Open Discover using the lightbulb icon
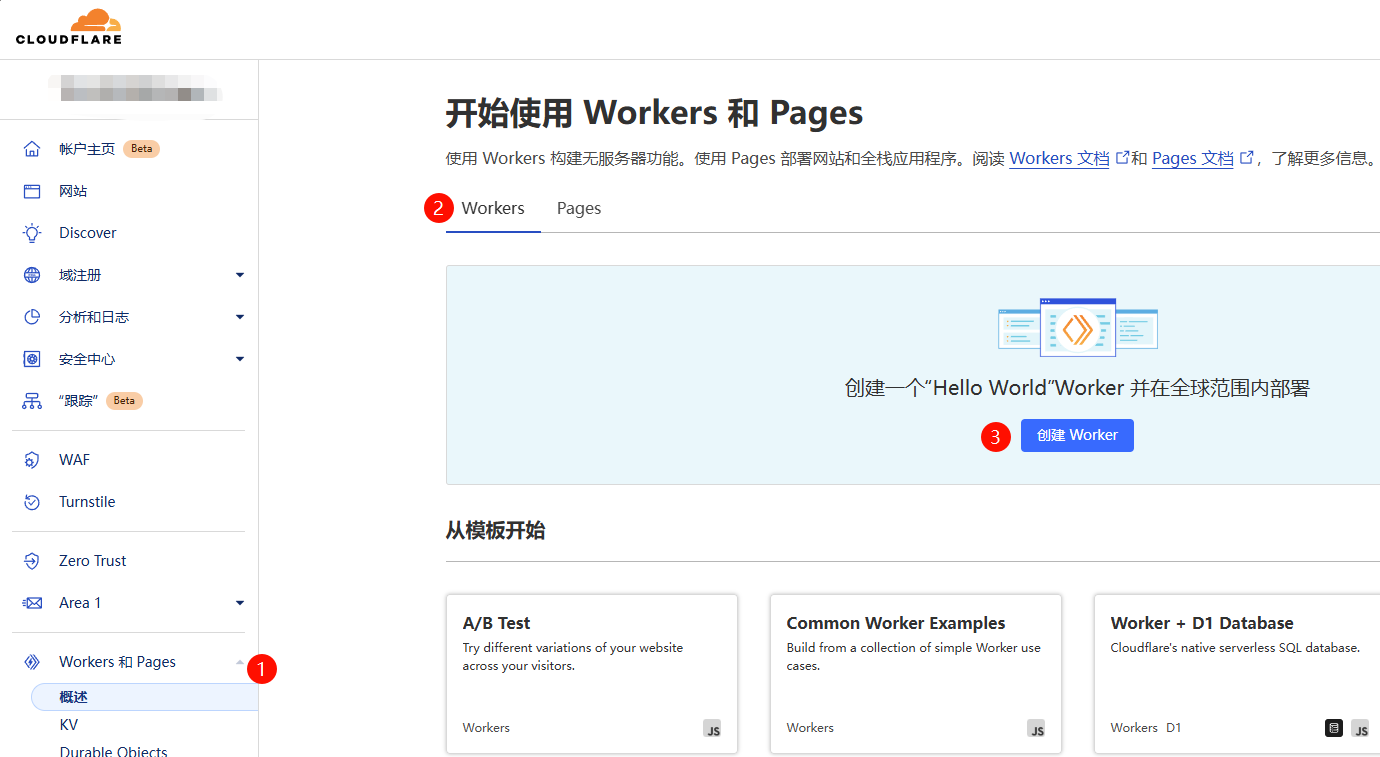 click(31, 232)
